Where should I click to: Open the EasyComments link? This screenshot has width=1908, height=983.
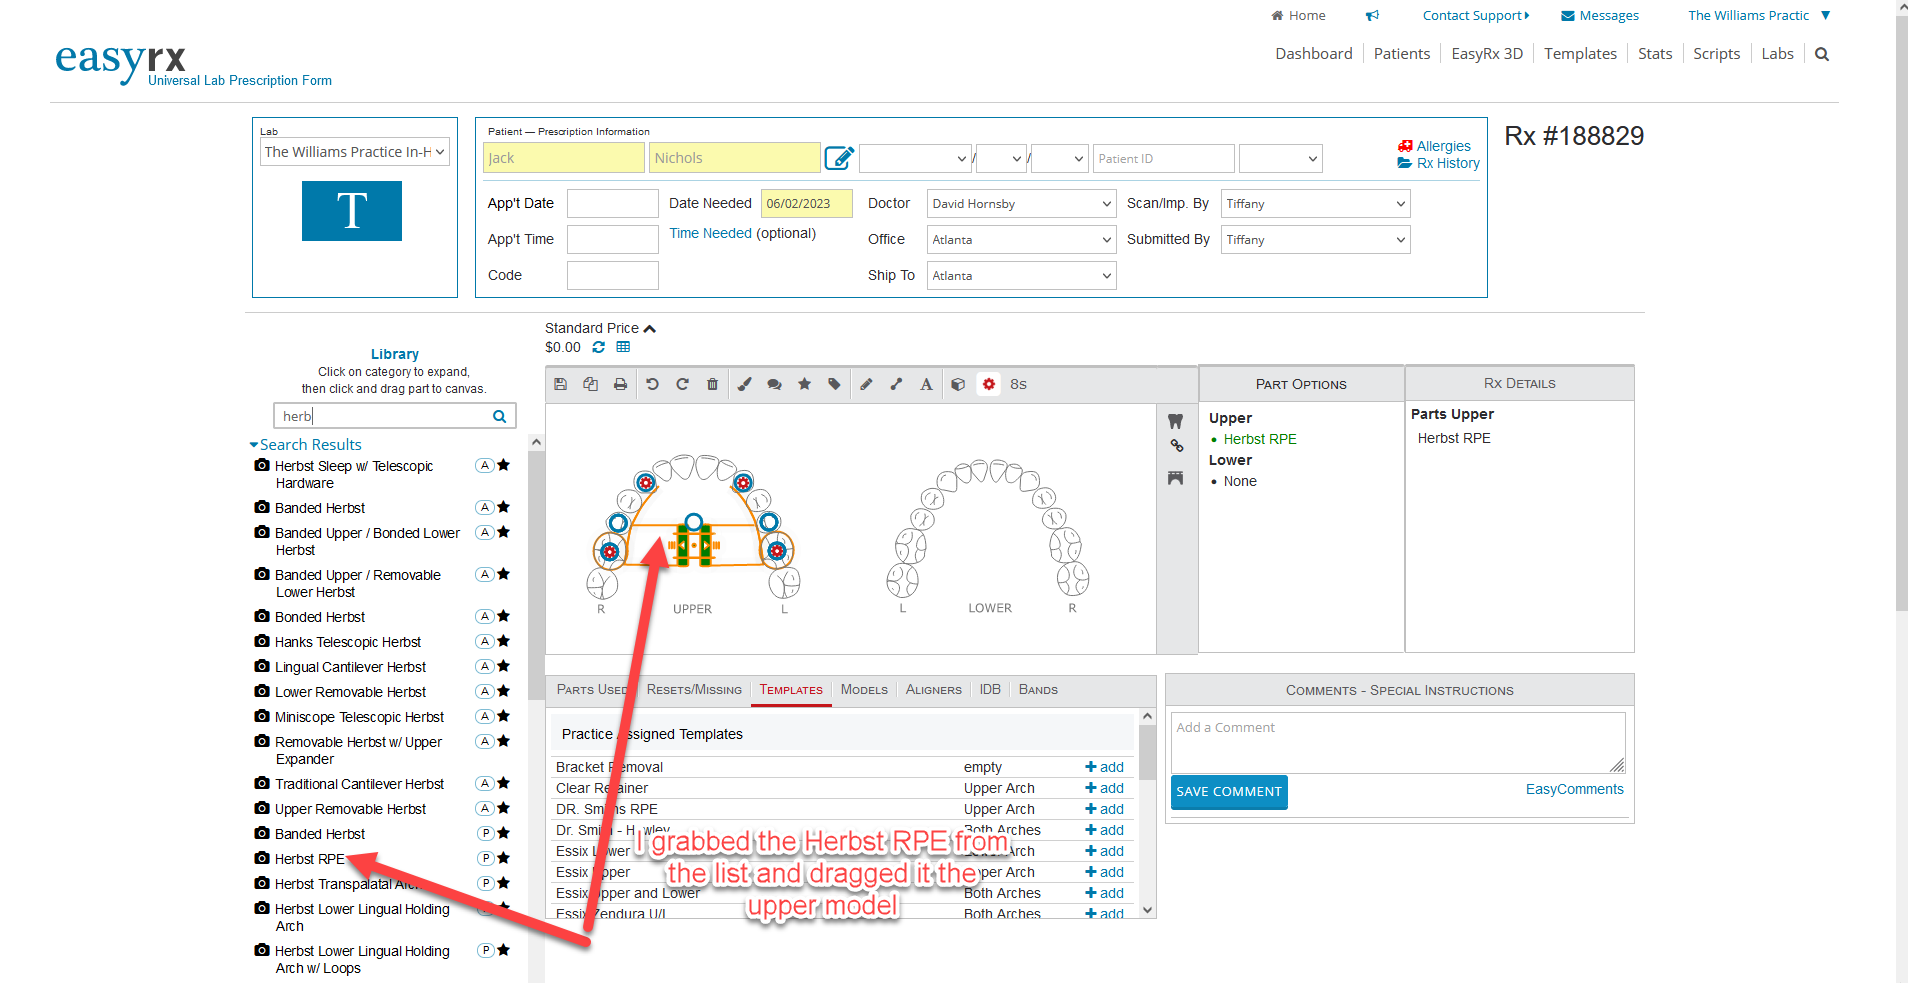(1574, 789)
